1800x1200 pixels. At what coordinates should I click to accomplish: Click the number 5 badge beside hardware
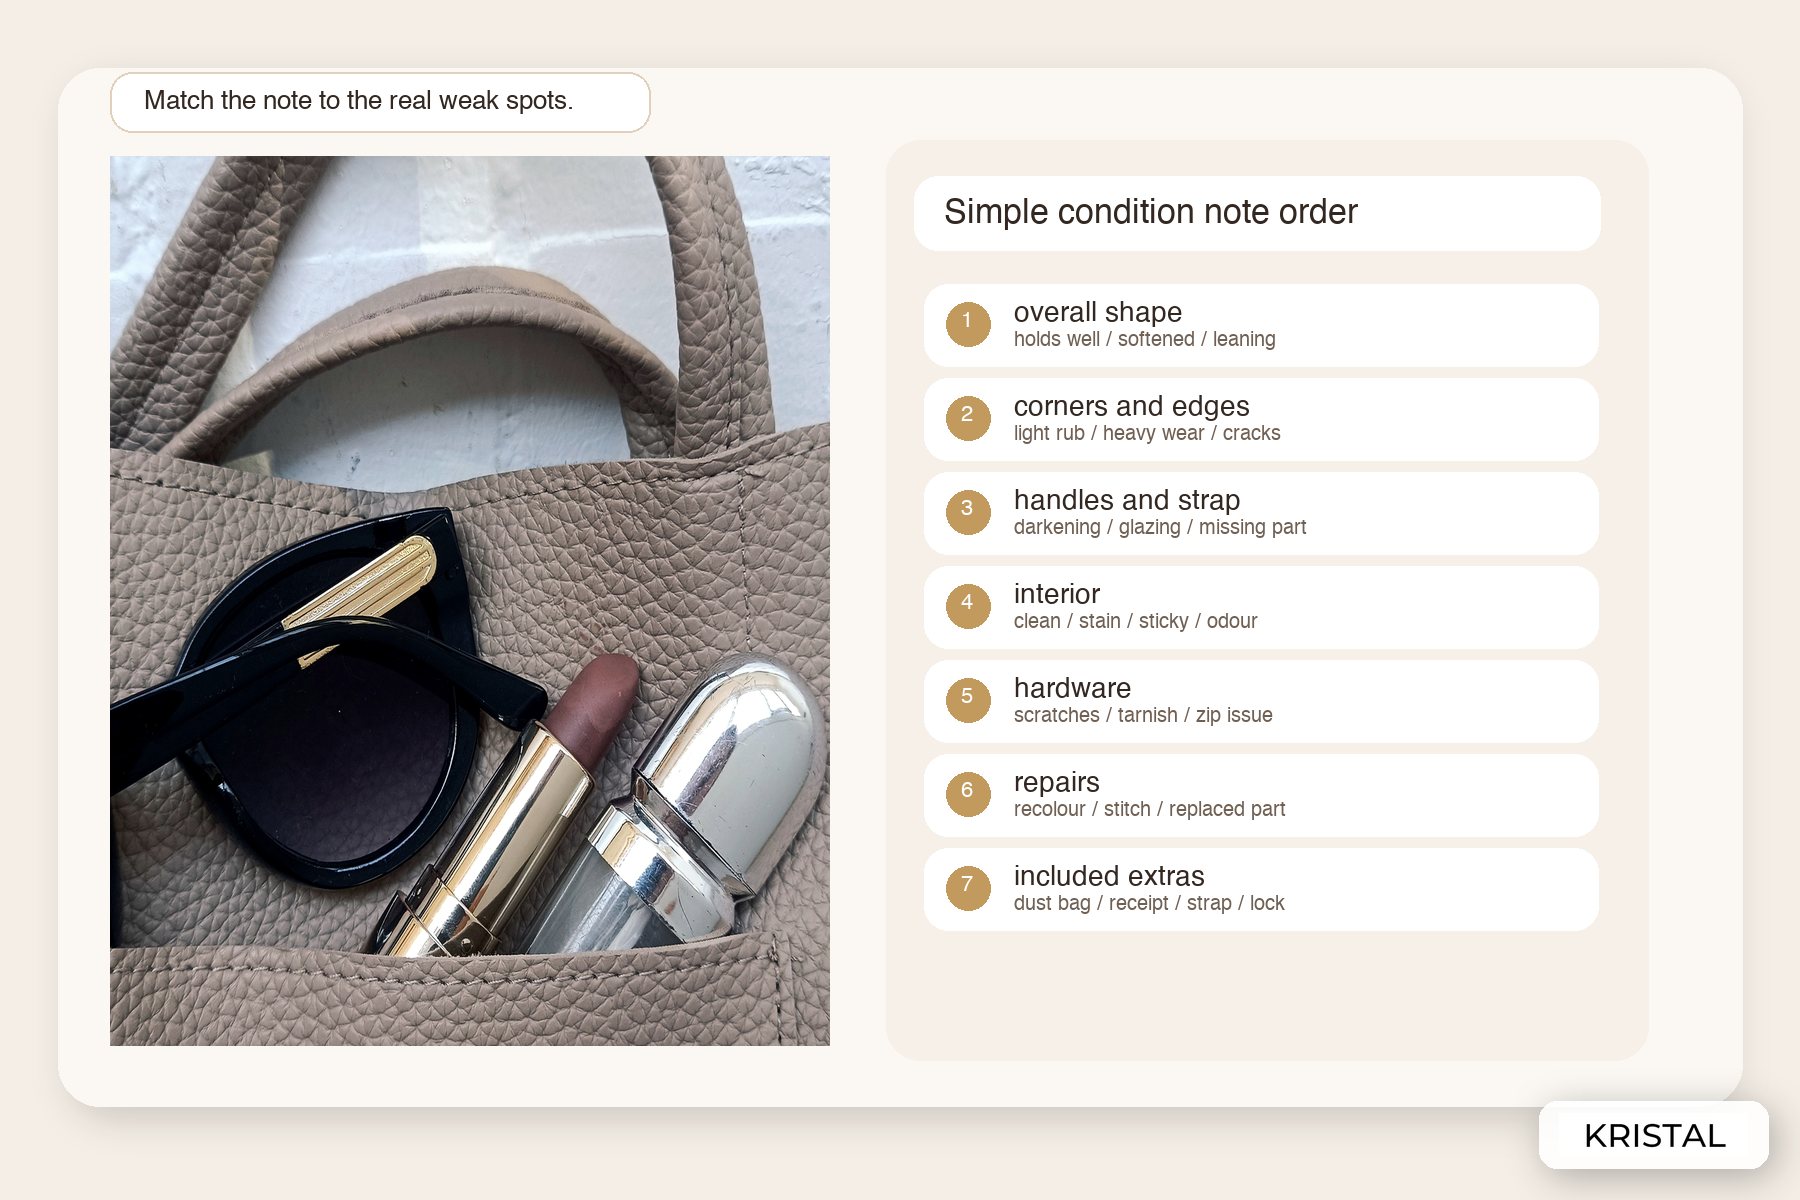(968, 700)
